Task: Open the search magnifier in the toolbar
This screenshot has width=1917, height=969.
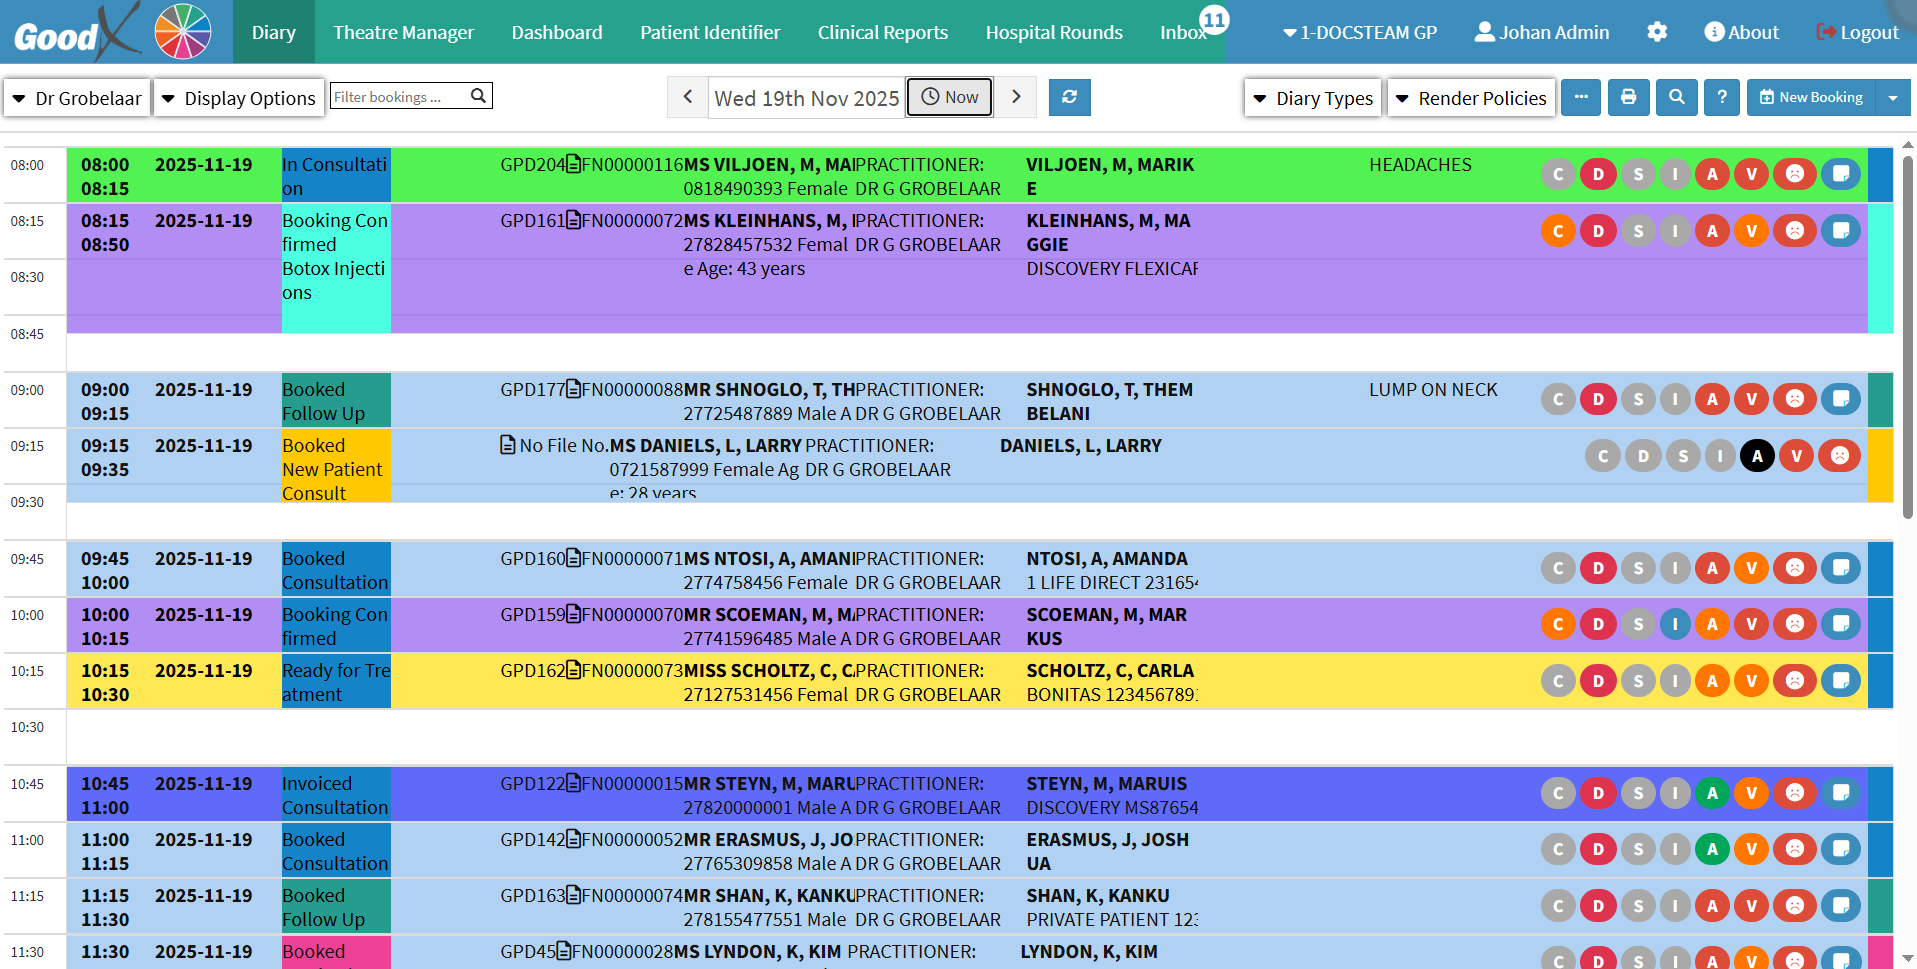Action: coord(1676,97)
